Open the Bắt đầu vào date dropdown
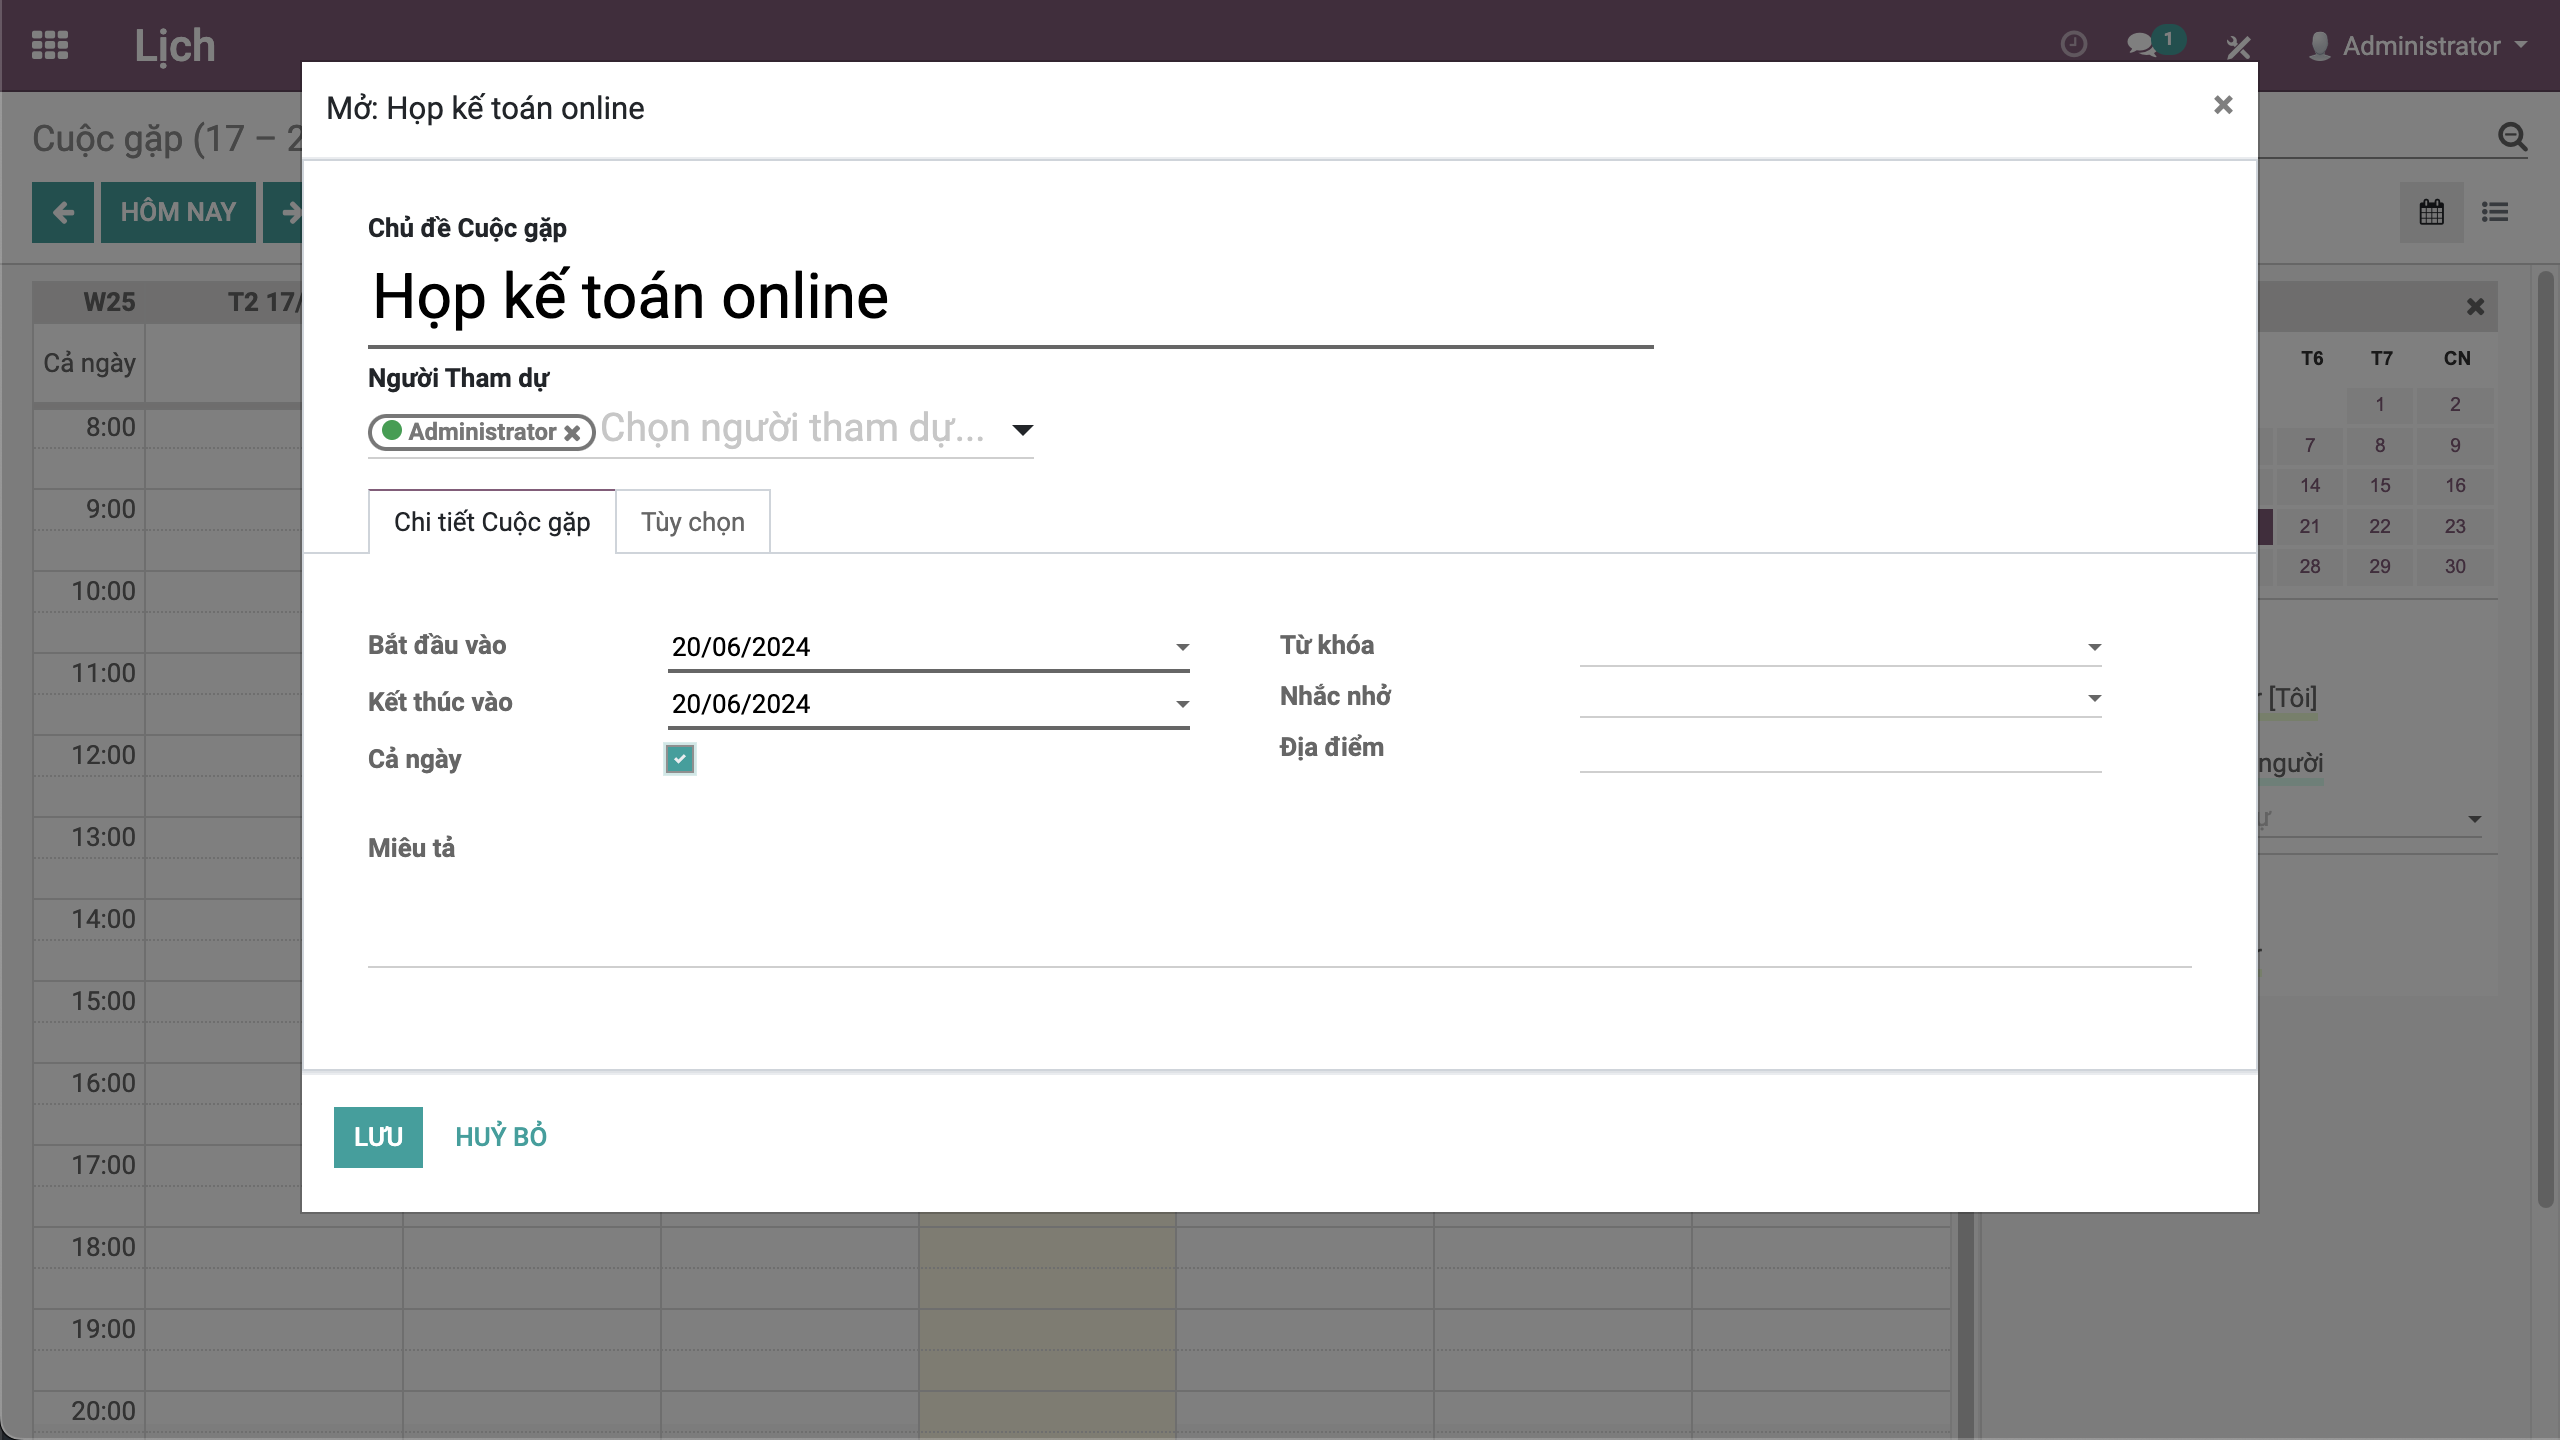 tap(1182, 647)
